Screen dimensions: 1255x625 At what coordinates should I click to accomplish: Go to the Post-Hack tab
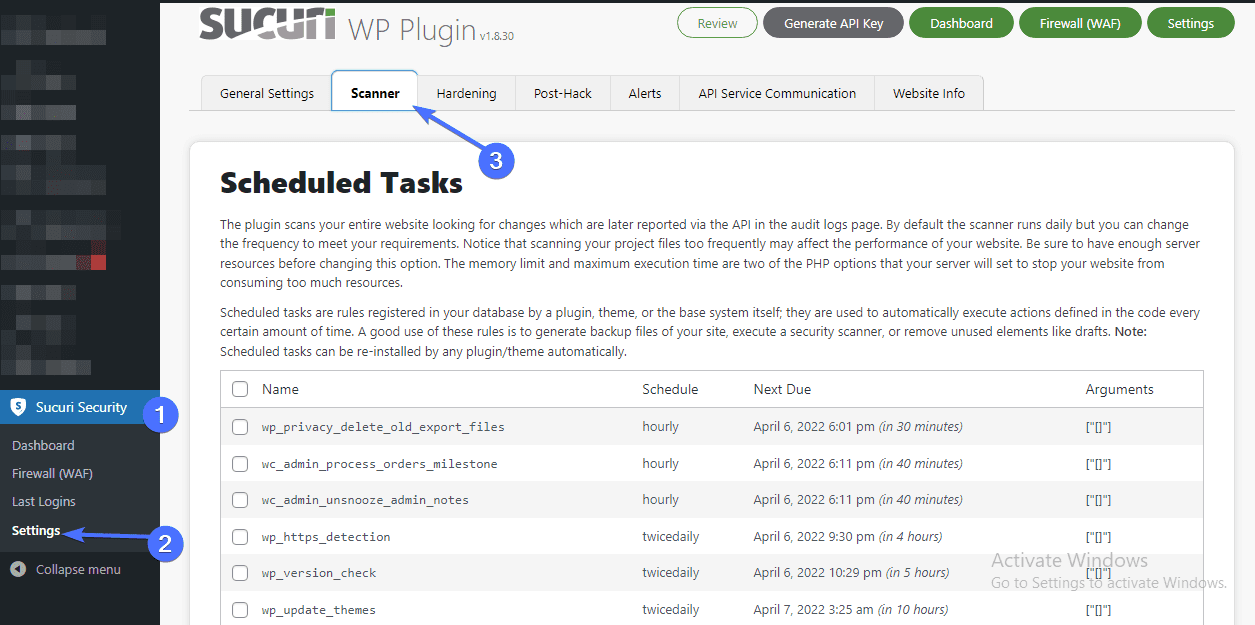(x=563, y=93)
